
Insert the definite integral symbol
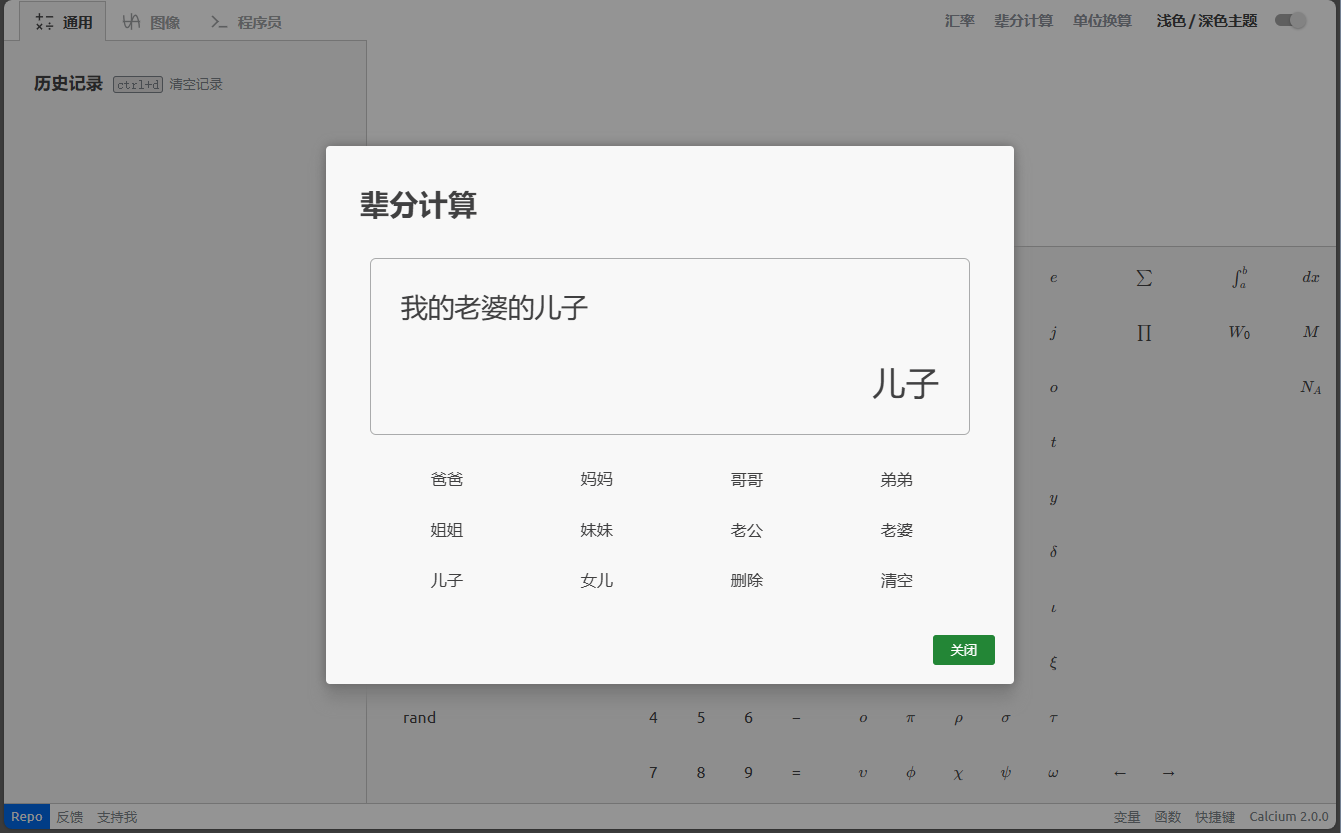[1239, 278]
